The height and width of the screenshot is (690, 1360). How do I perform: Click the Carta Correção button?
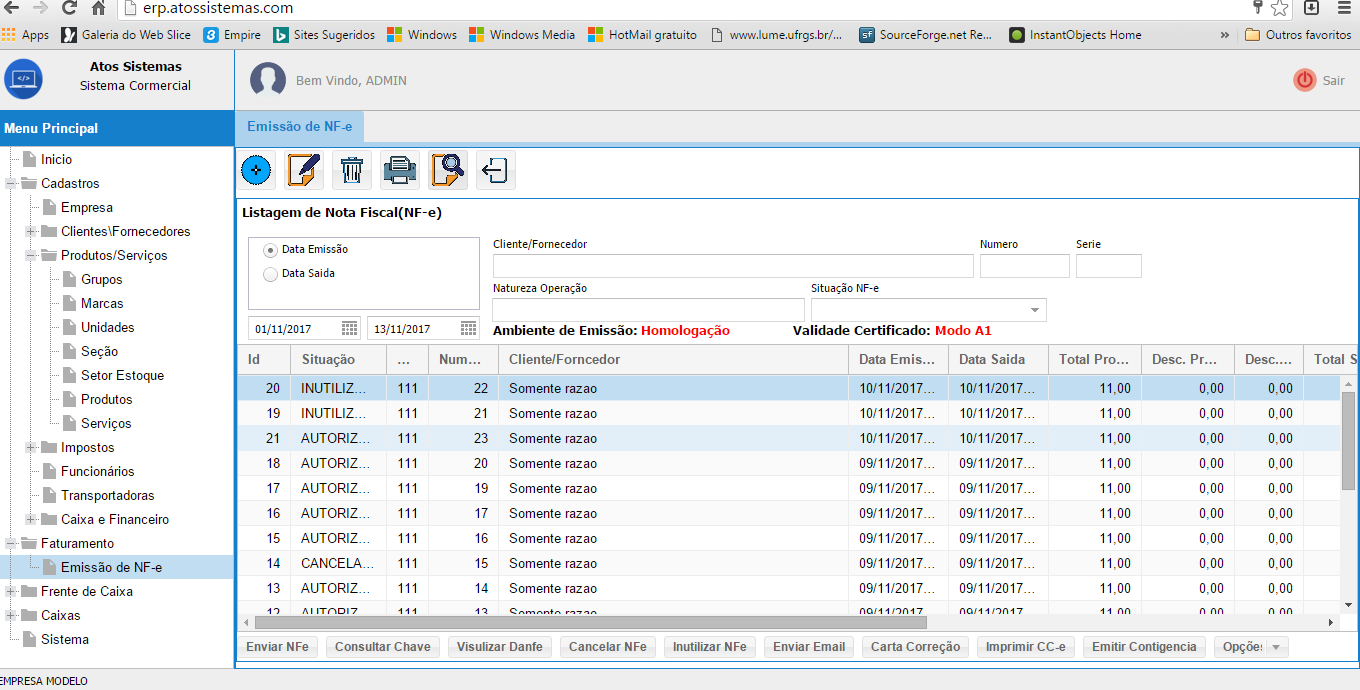pos(916,647)
